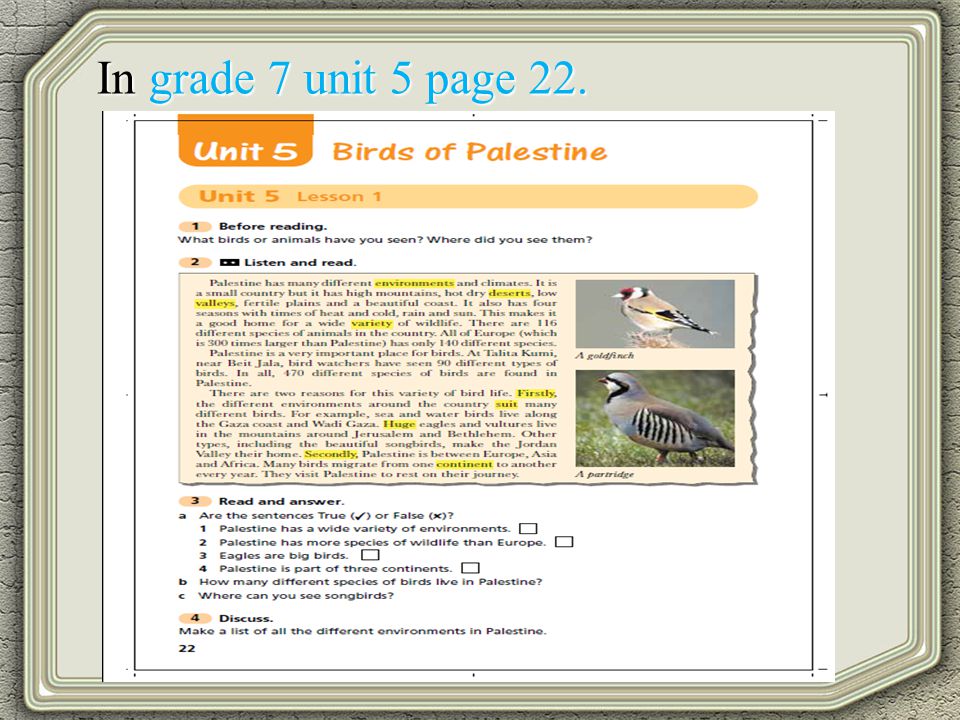Click the goldfinch photo
The image size is (960, 720).
(655, 314)
